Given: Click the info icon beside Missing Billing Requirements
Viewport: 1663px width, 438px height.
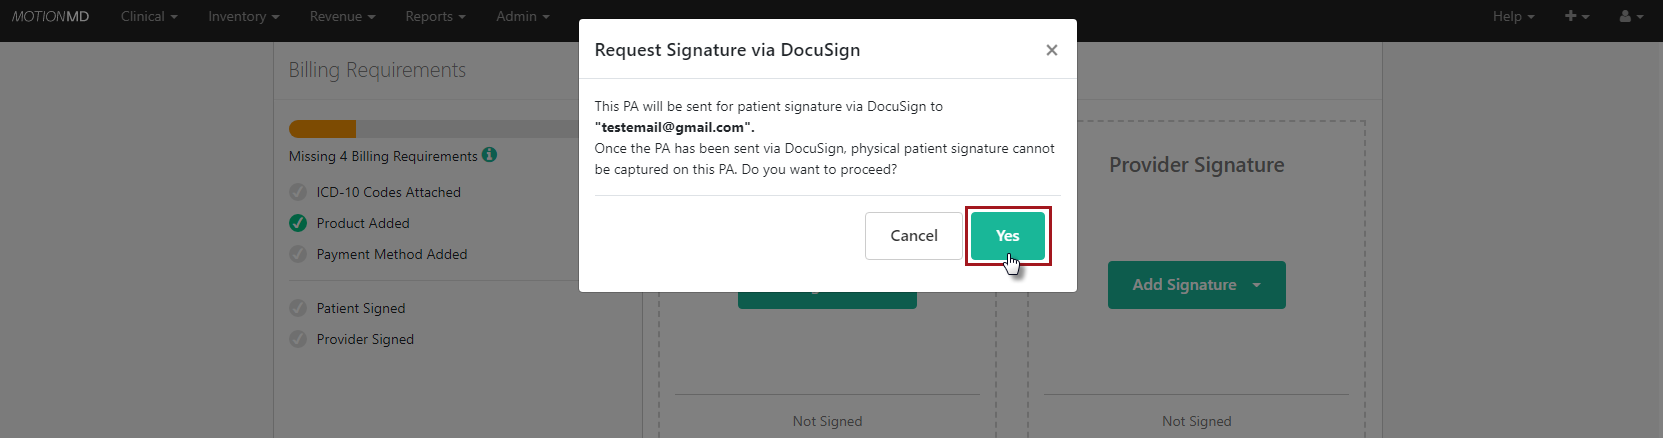Looking at the screenshot, I should 489,155.
